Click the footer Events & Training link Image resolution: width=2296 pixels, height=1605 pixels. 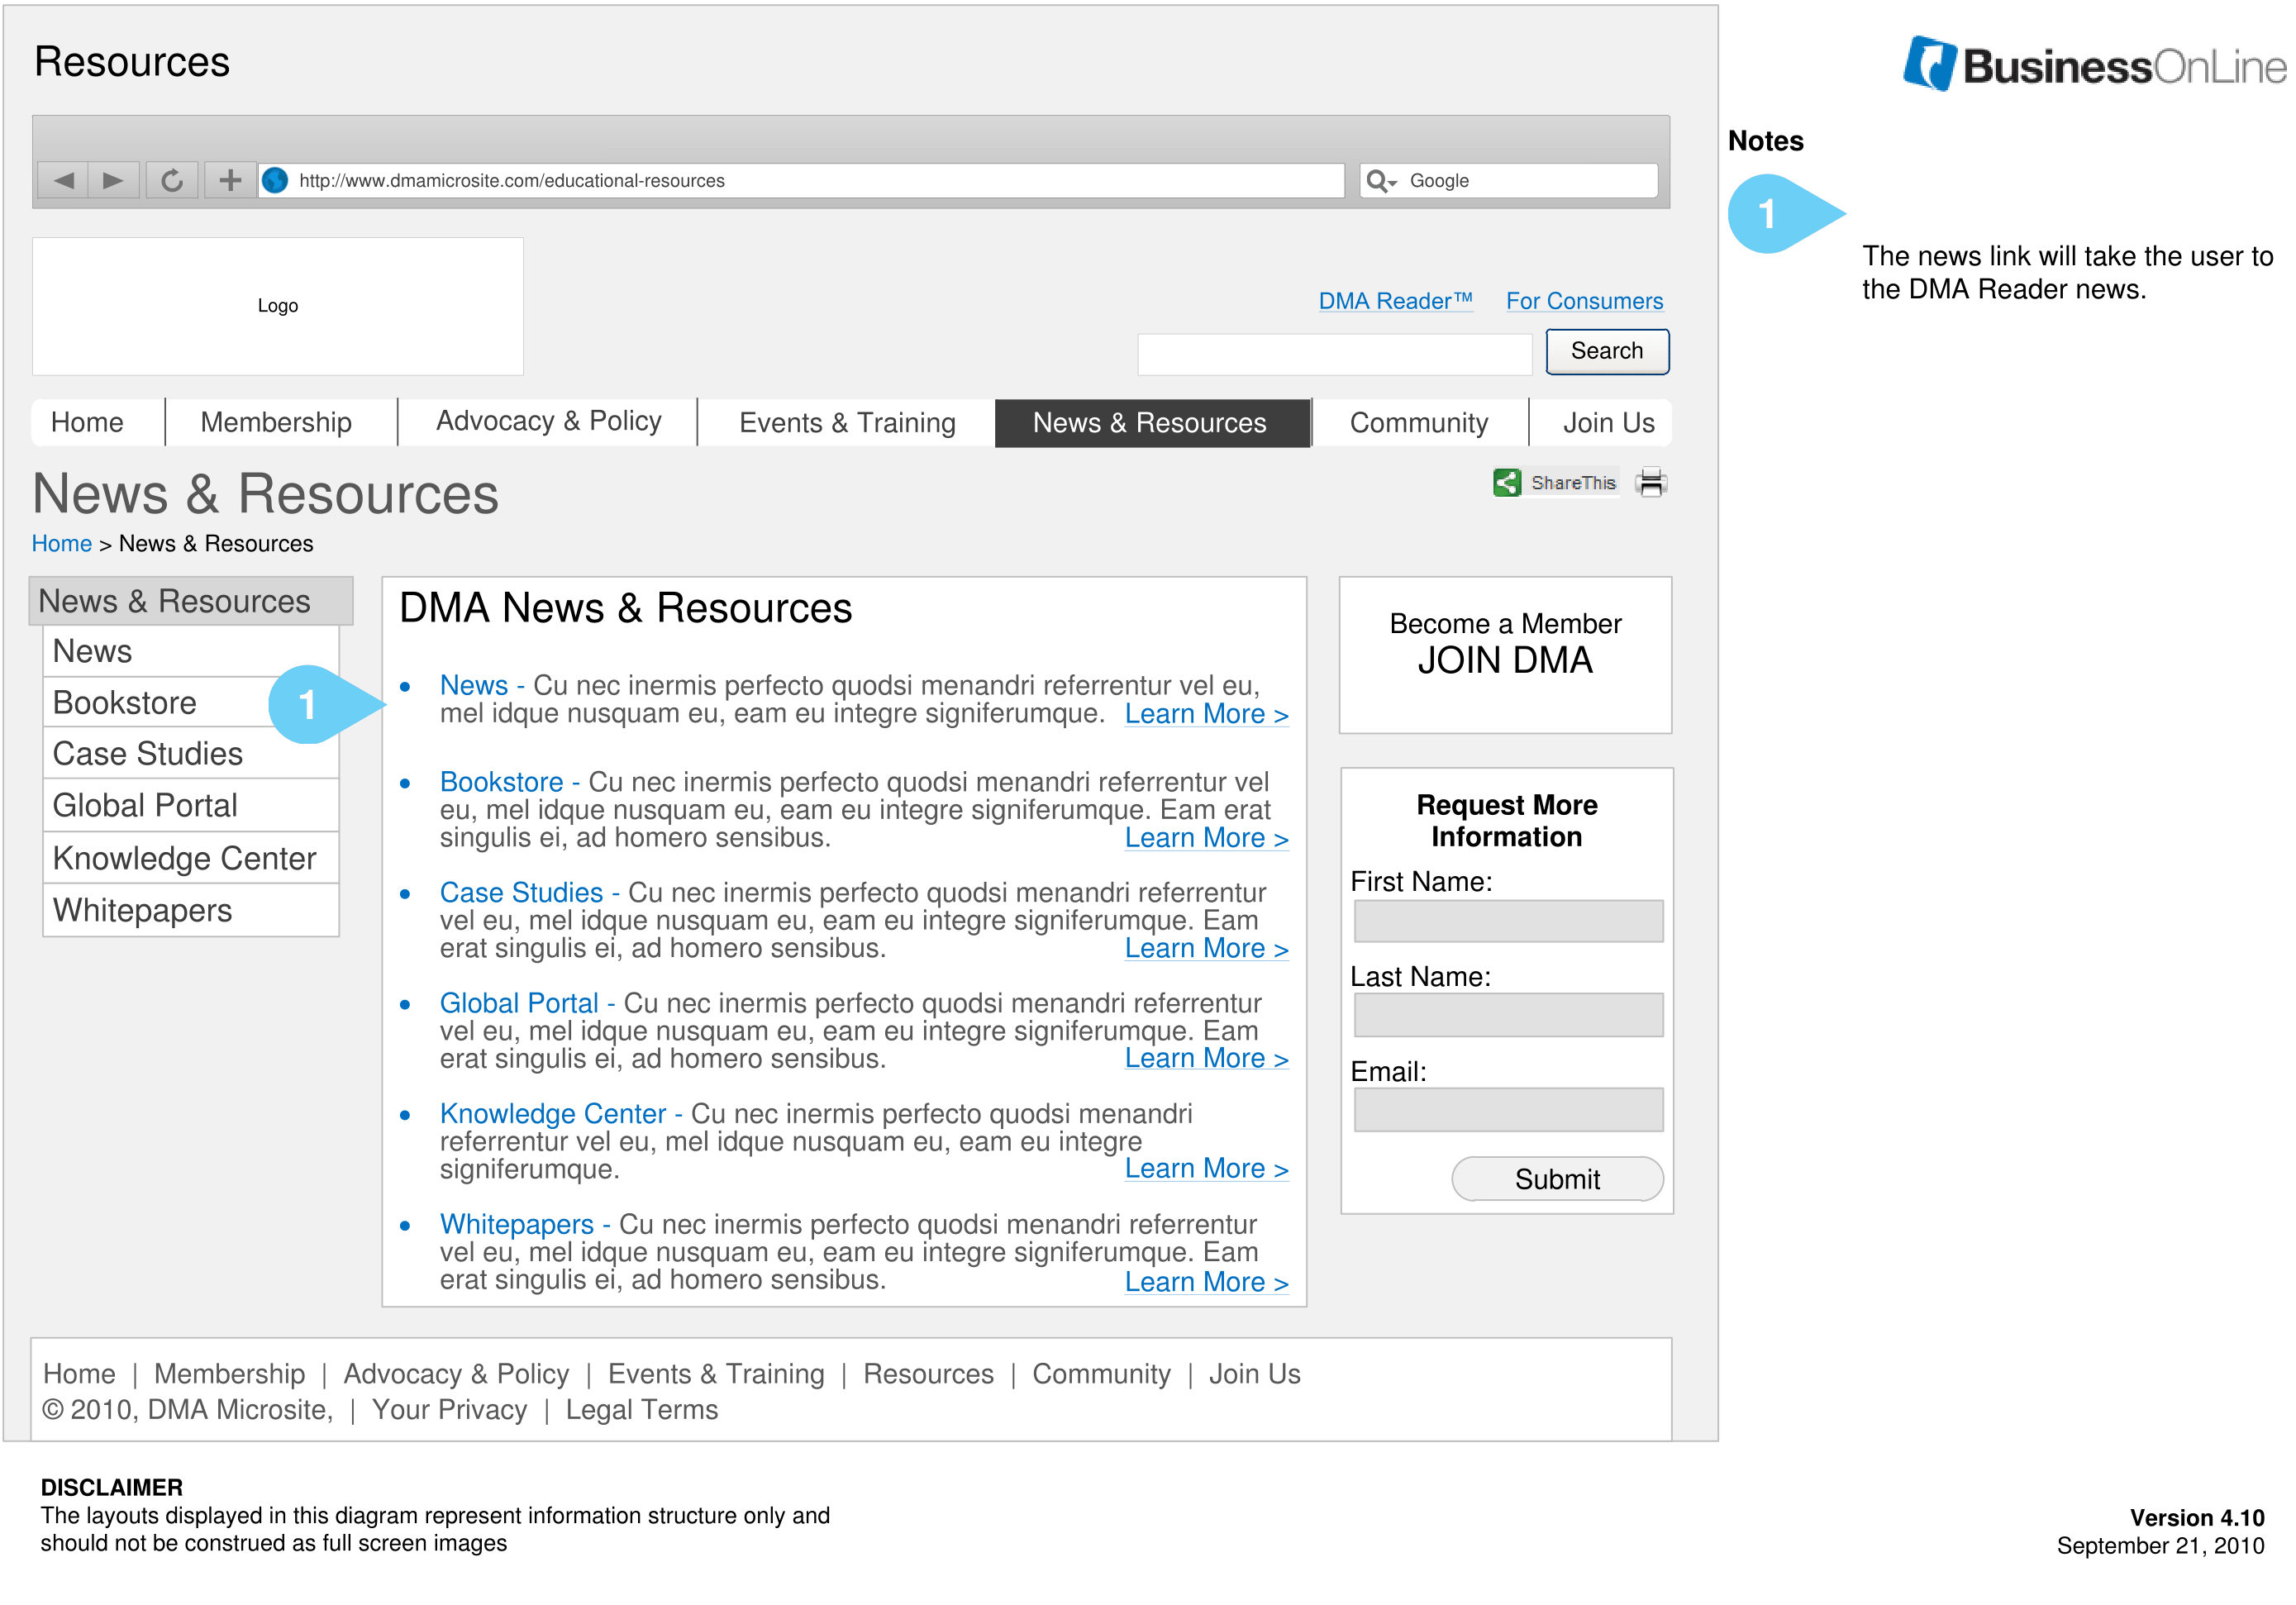click(x=716, y=1374)
